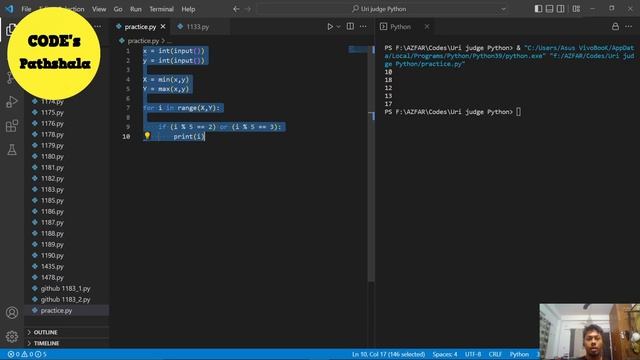The image size is (640, 360).
Task: Select Python language mode in status bar
Action: pyautogui.click(x=519, y=354)
